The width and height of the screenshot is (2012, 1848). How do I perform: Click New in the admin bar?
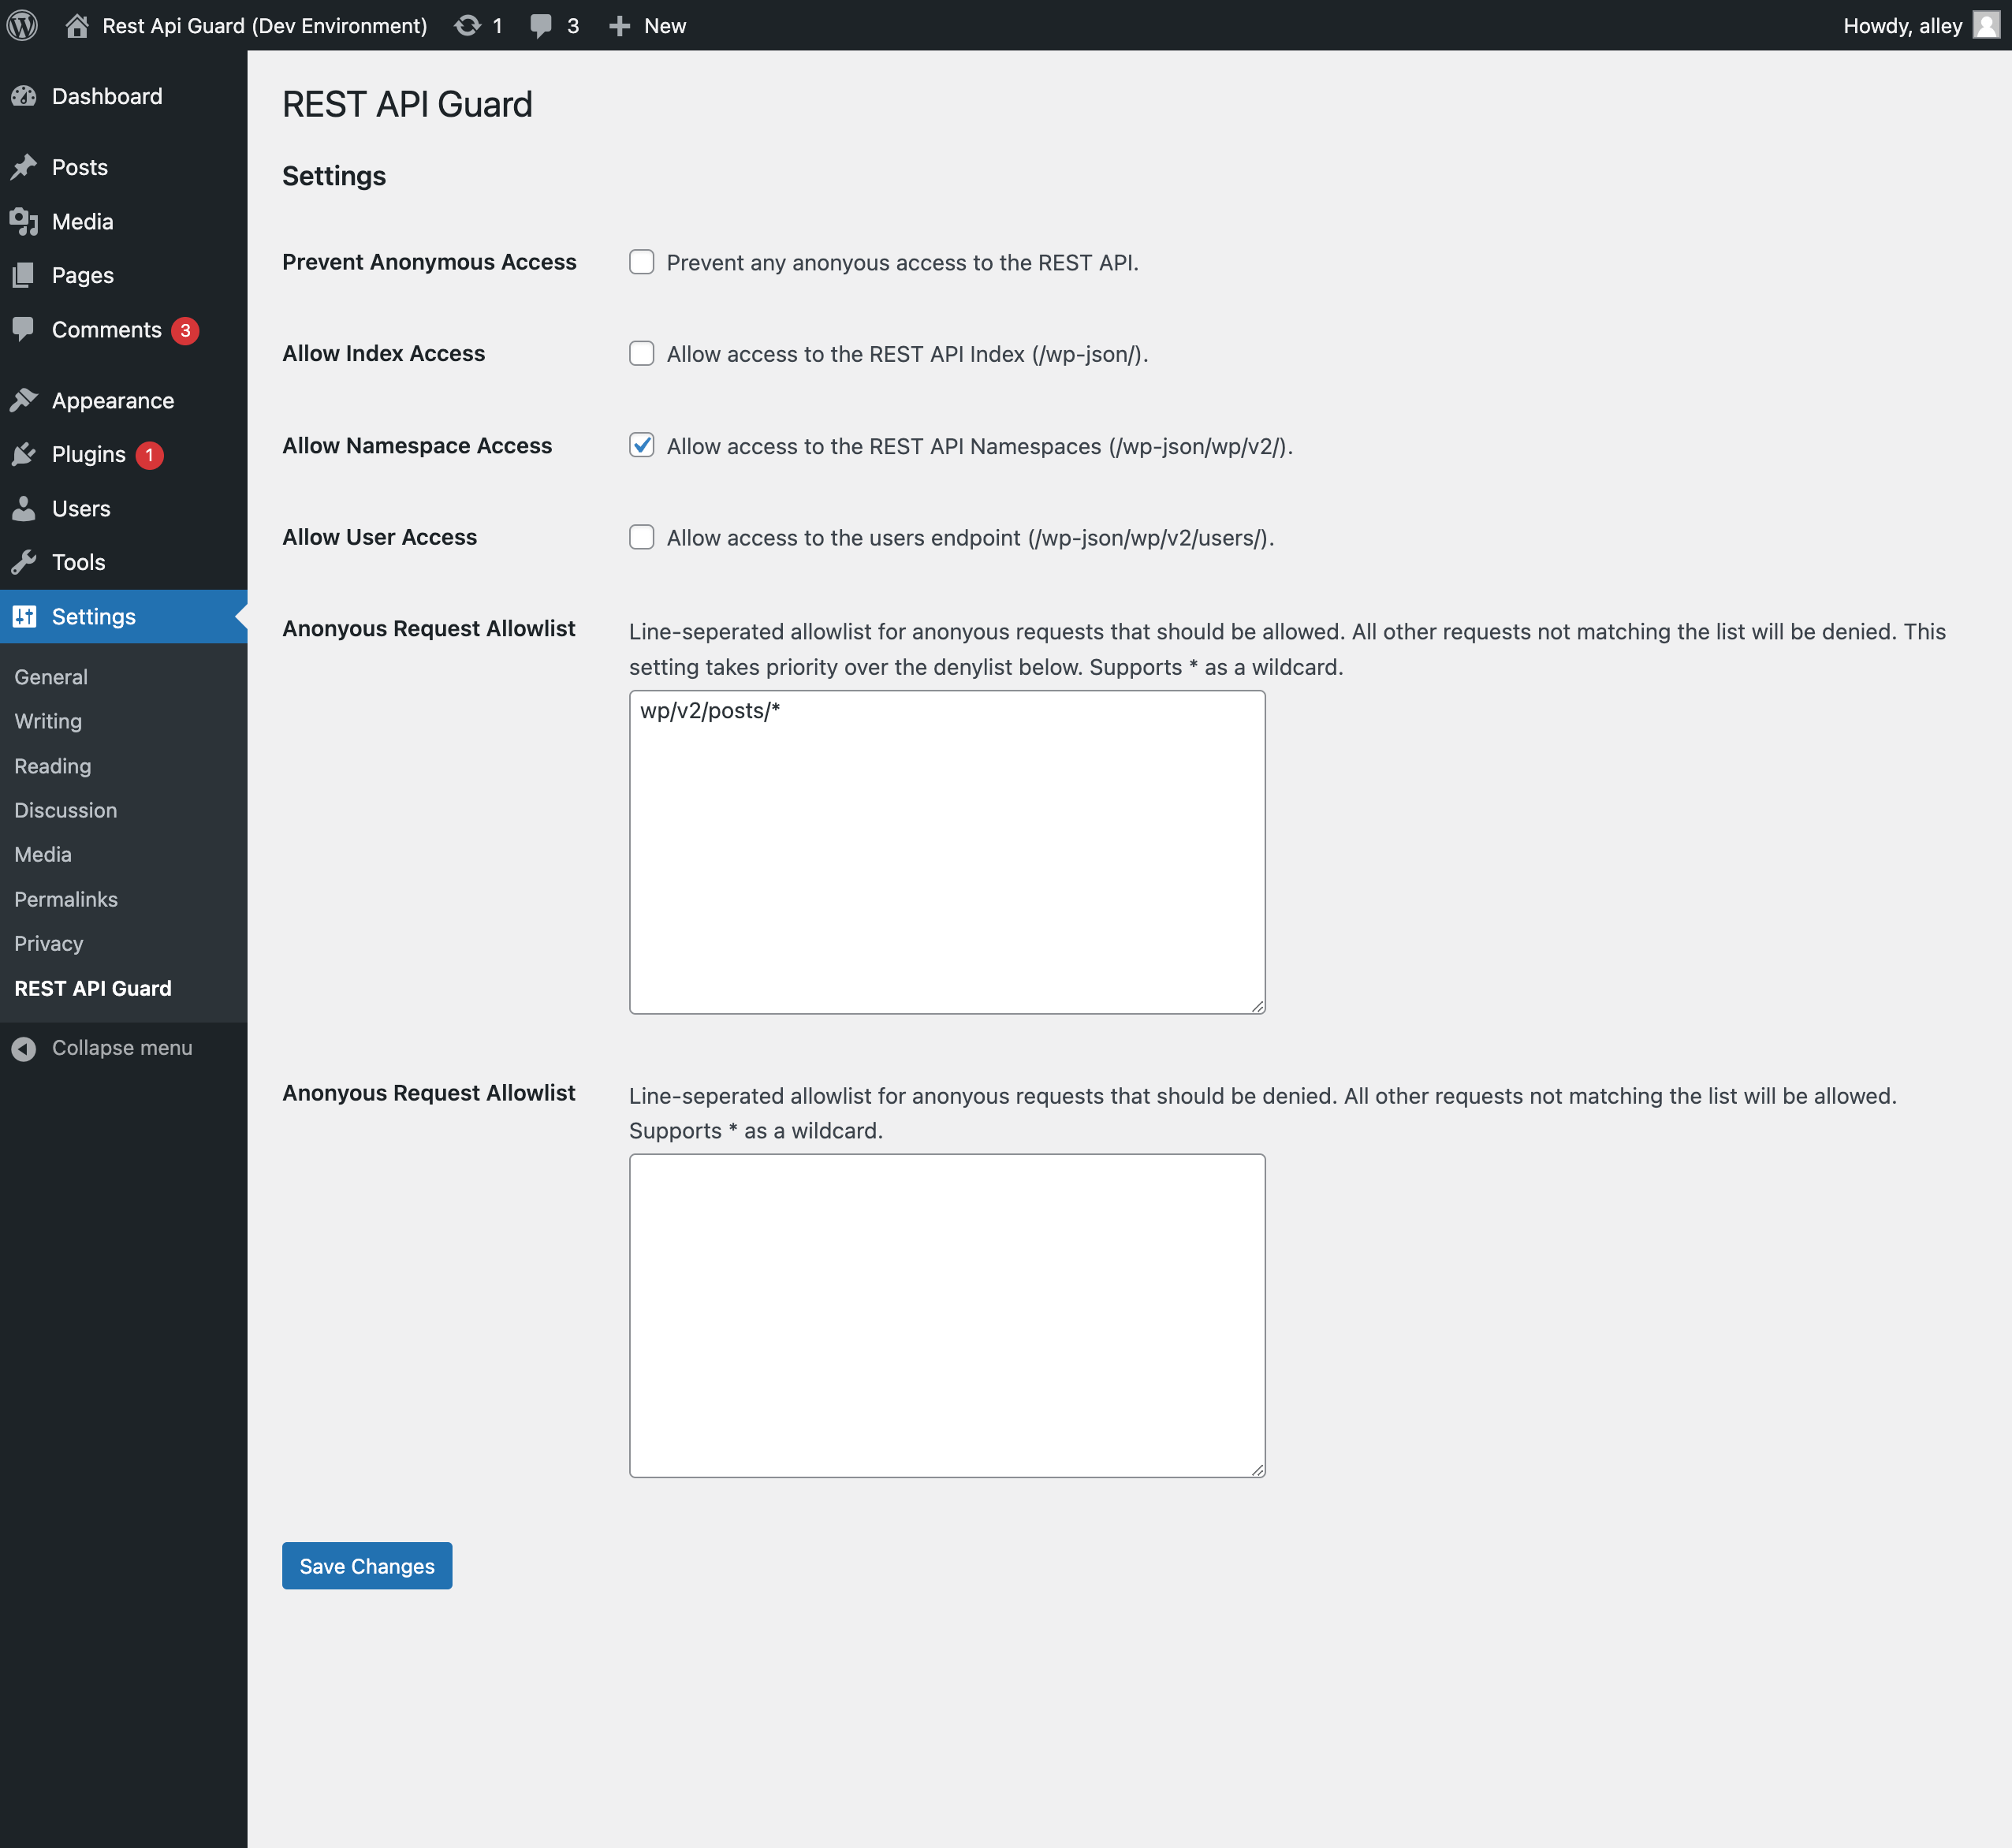click(665, 26)
